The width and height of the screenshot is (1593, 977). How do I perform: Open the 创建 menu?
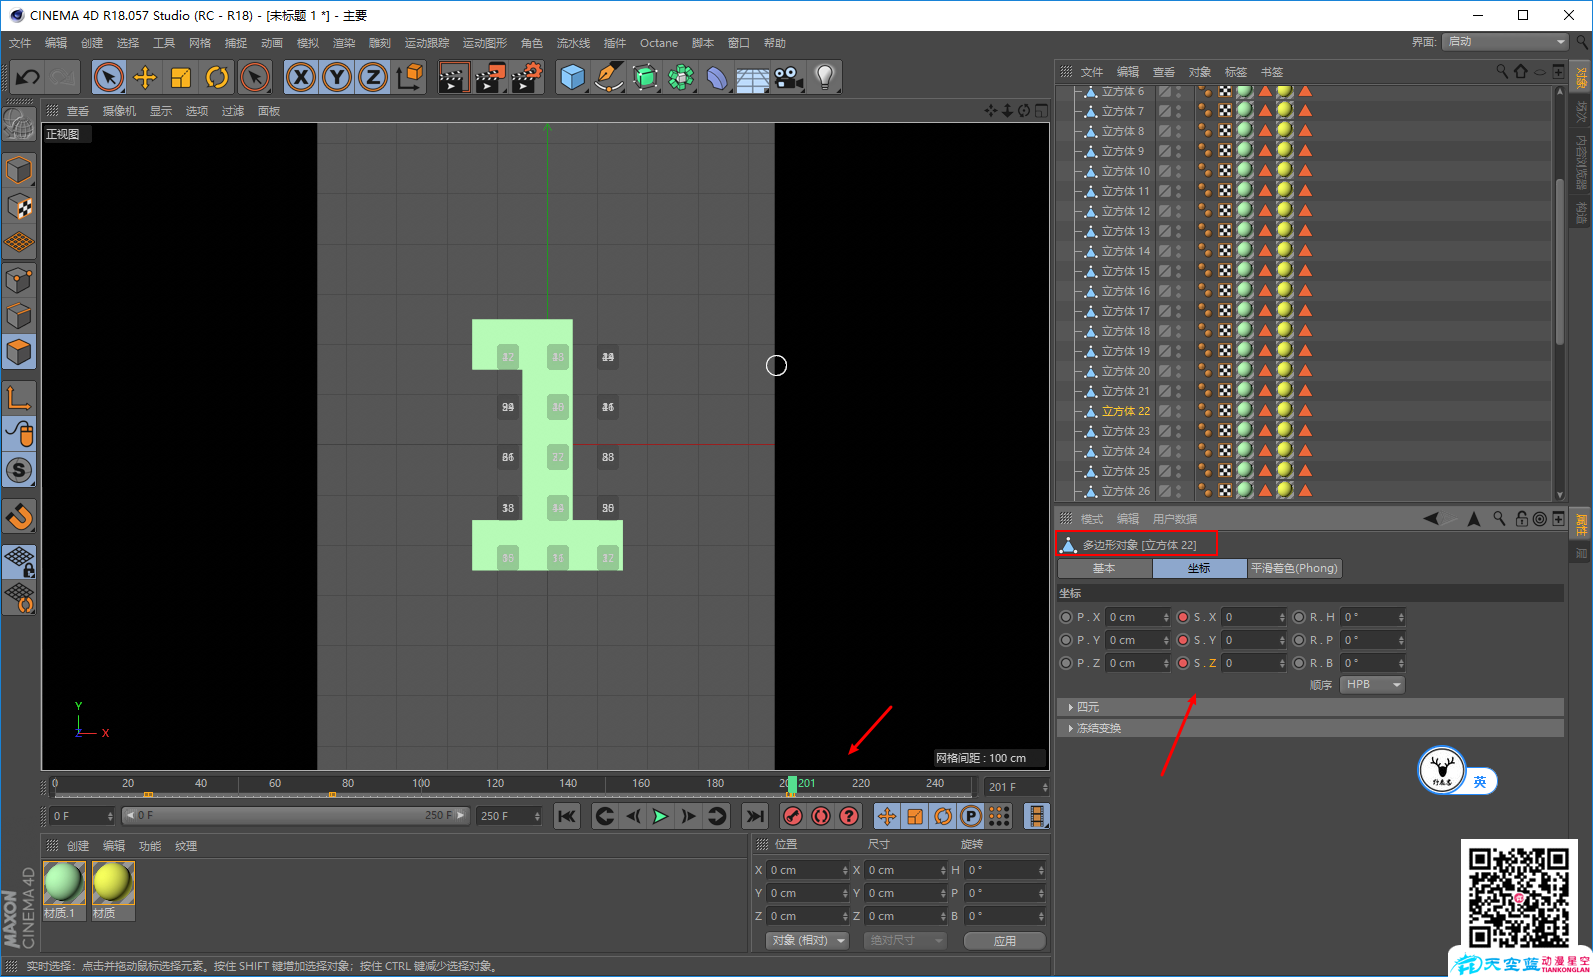coord(92,43)
